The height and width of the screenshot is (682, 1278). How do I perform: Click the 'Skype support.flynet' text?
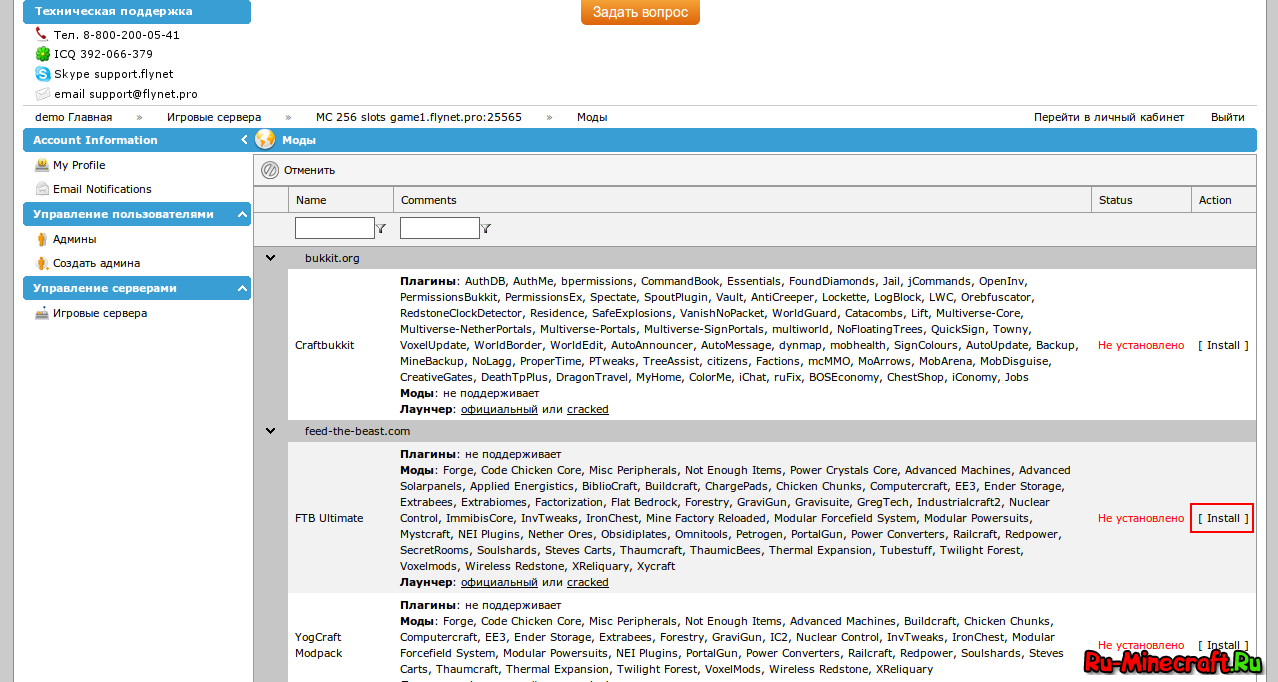(x=114, y=74)
